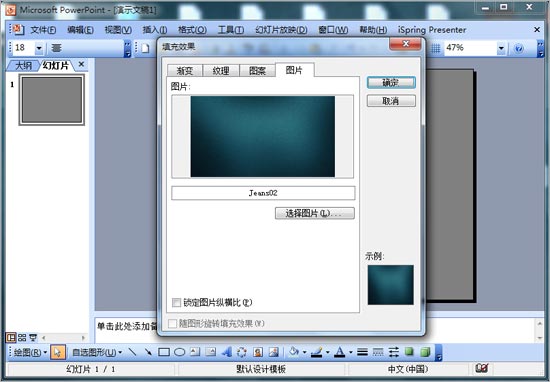550x382 pixels.
Task: Switch to Normal view icon
Action: click(11, 337)
